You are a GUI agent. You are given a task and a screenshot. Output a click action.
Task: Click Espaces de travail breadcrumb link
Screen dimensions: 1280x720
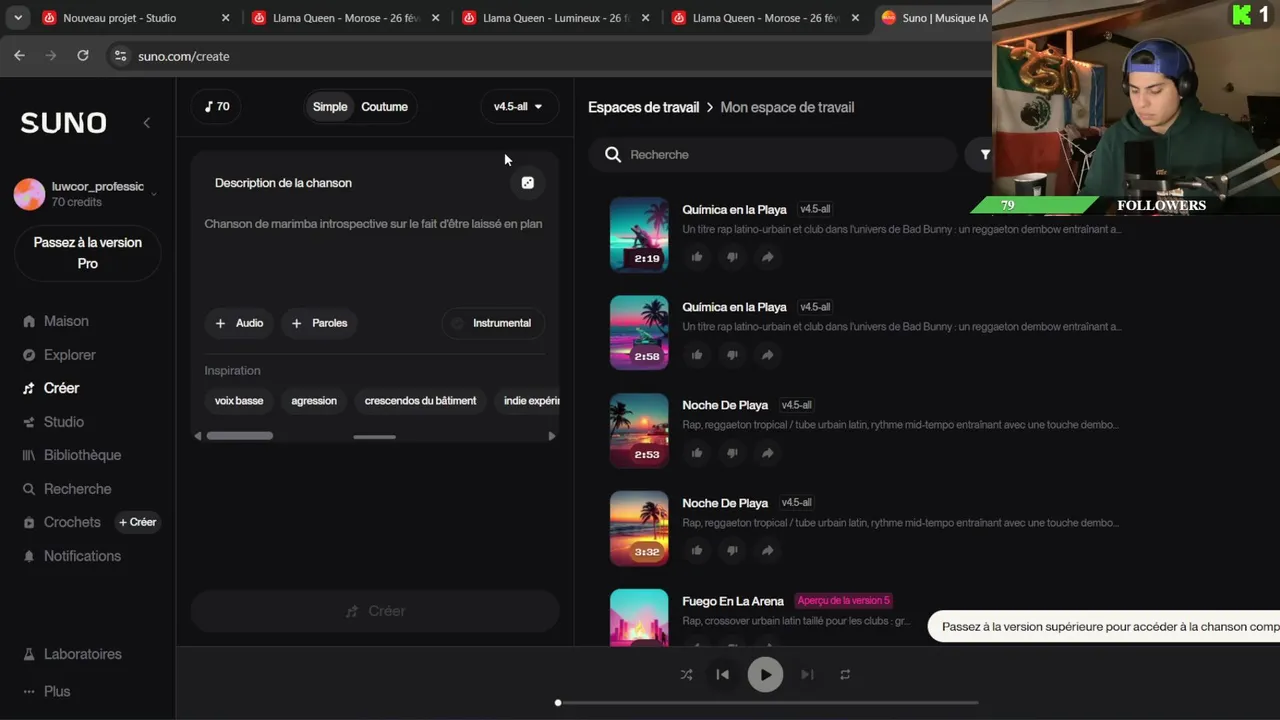click(x=643, y=107)
